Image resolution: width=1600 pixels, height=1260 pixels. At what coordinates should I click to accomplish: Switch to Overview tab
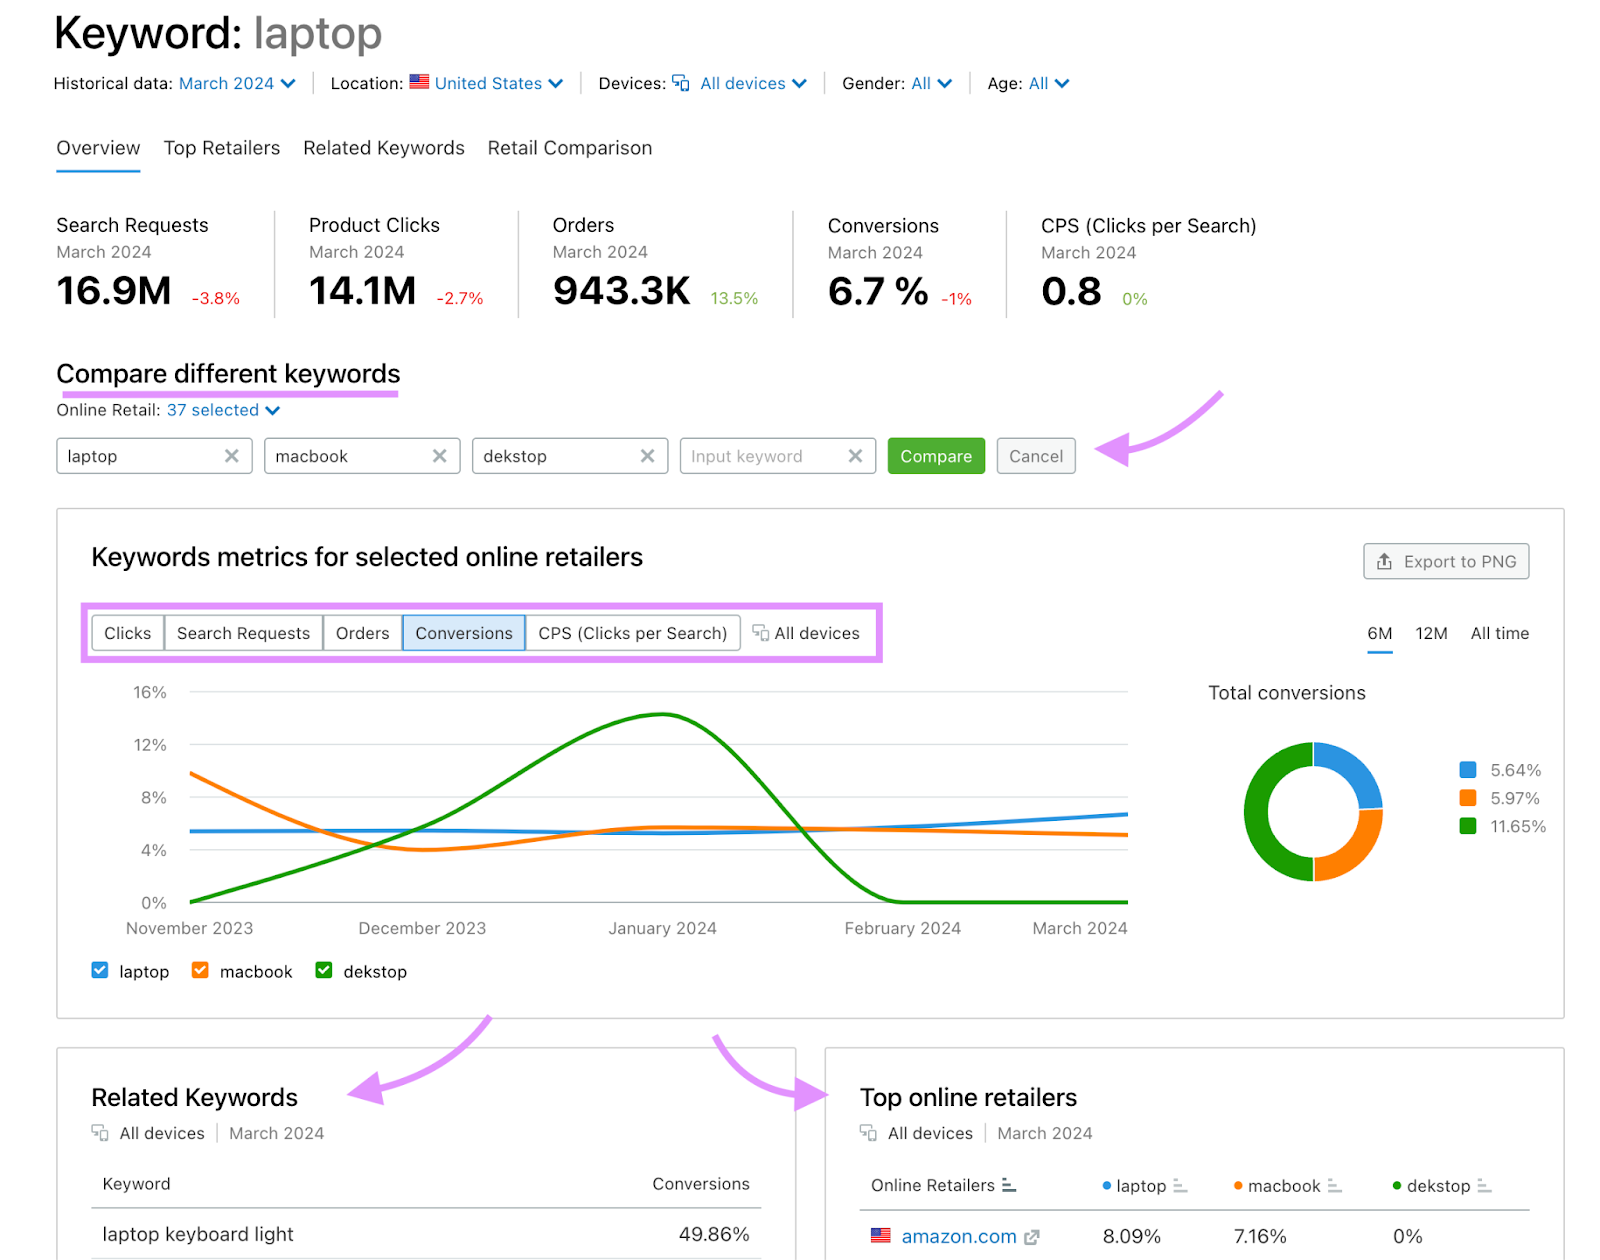click(x=98, y=148)
